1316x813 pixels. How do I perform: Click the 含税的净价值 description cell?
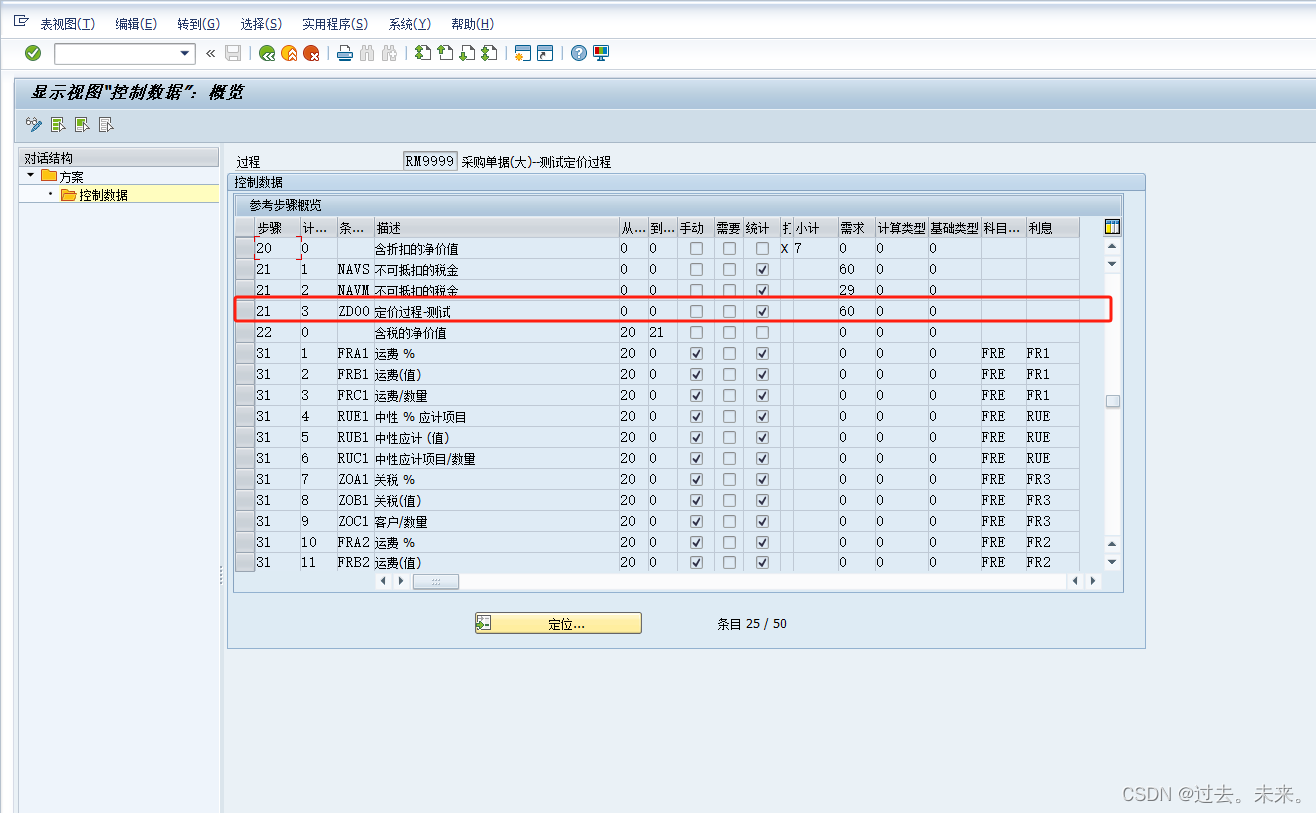[x=496, y=333]
